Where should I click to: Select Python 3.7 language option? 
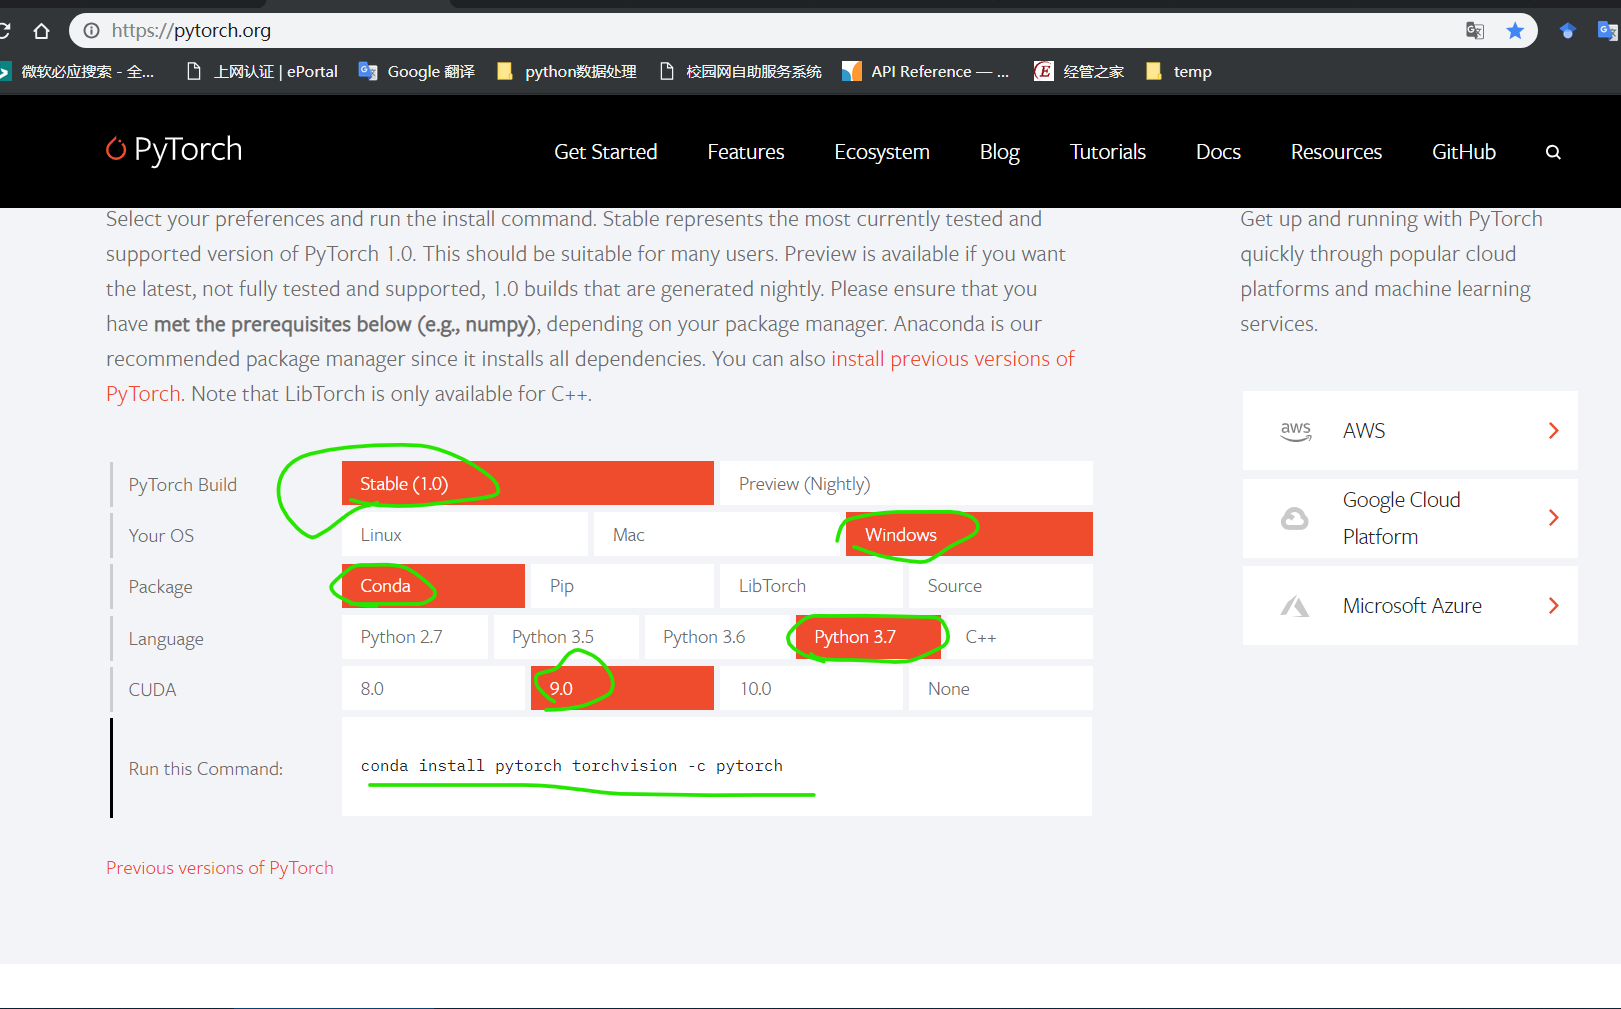click(868, 637)
